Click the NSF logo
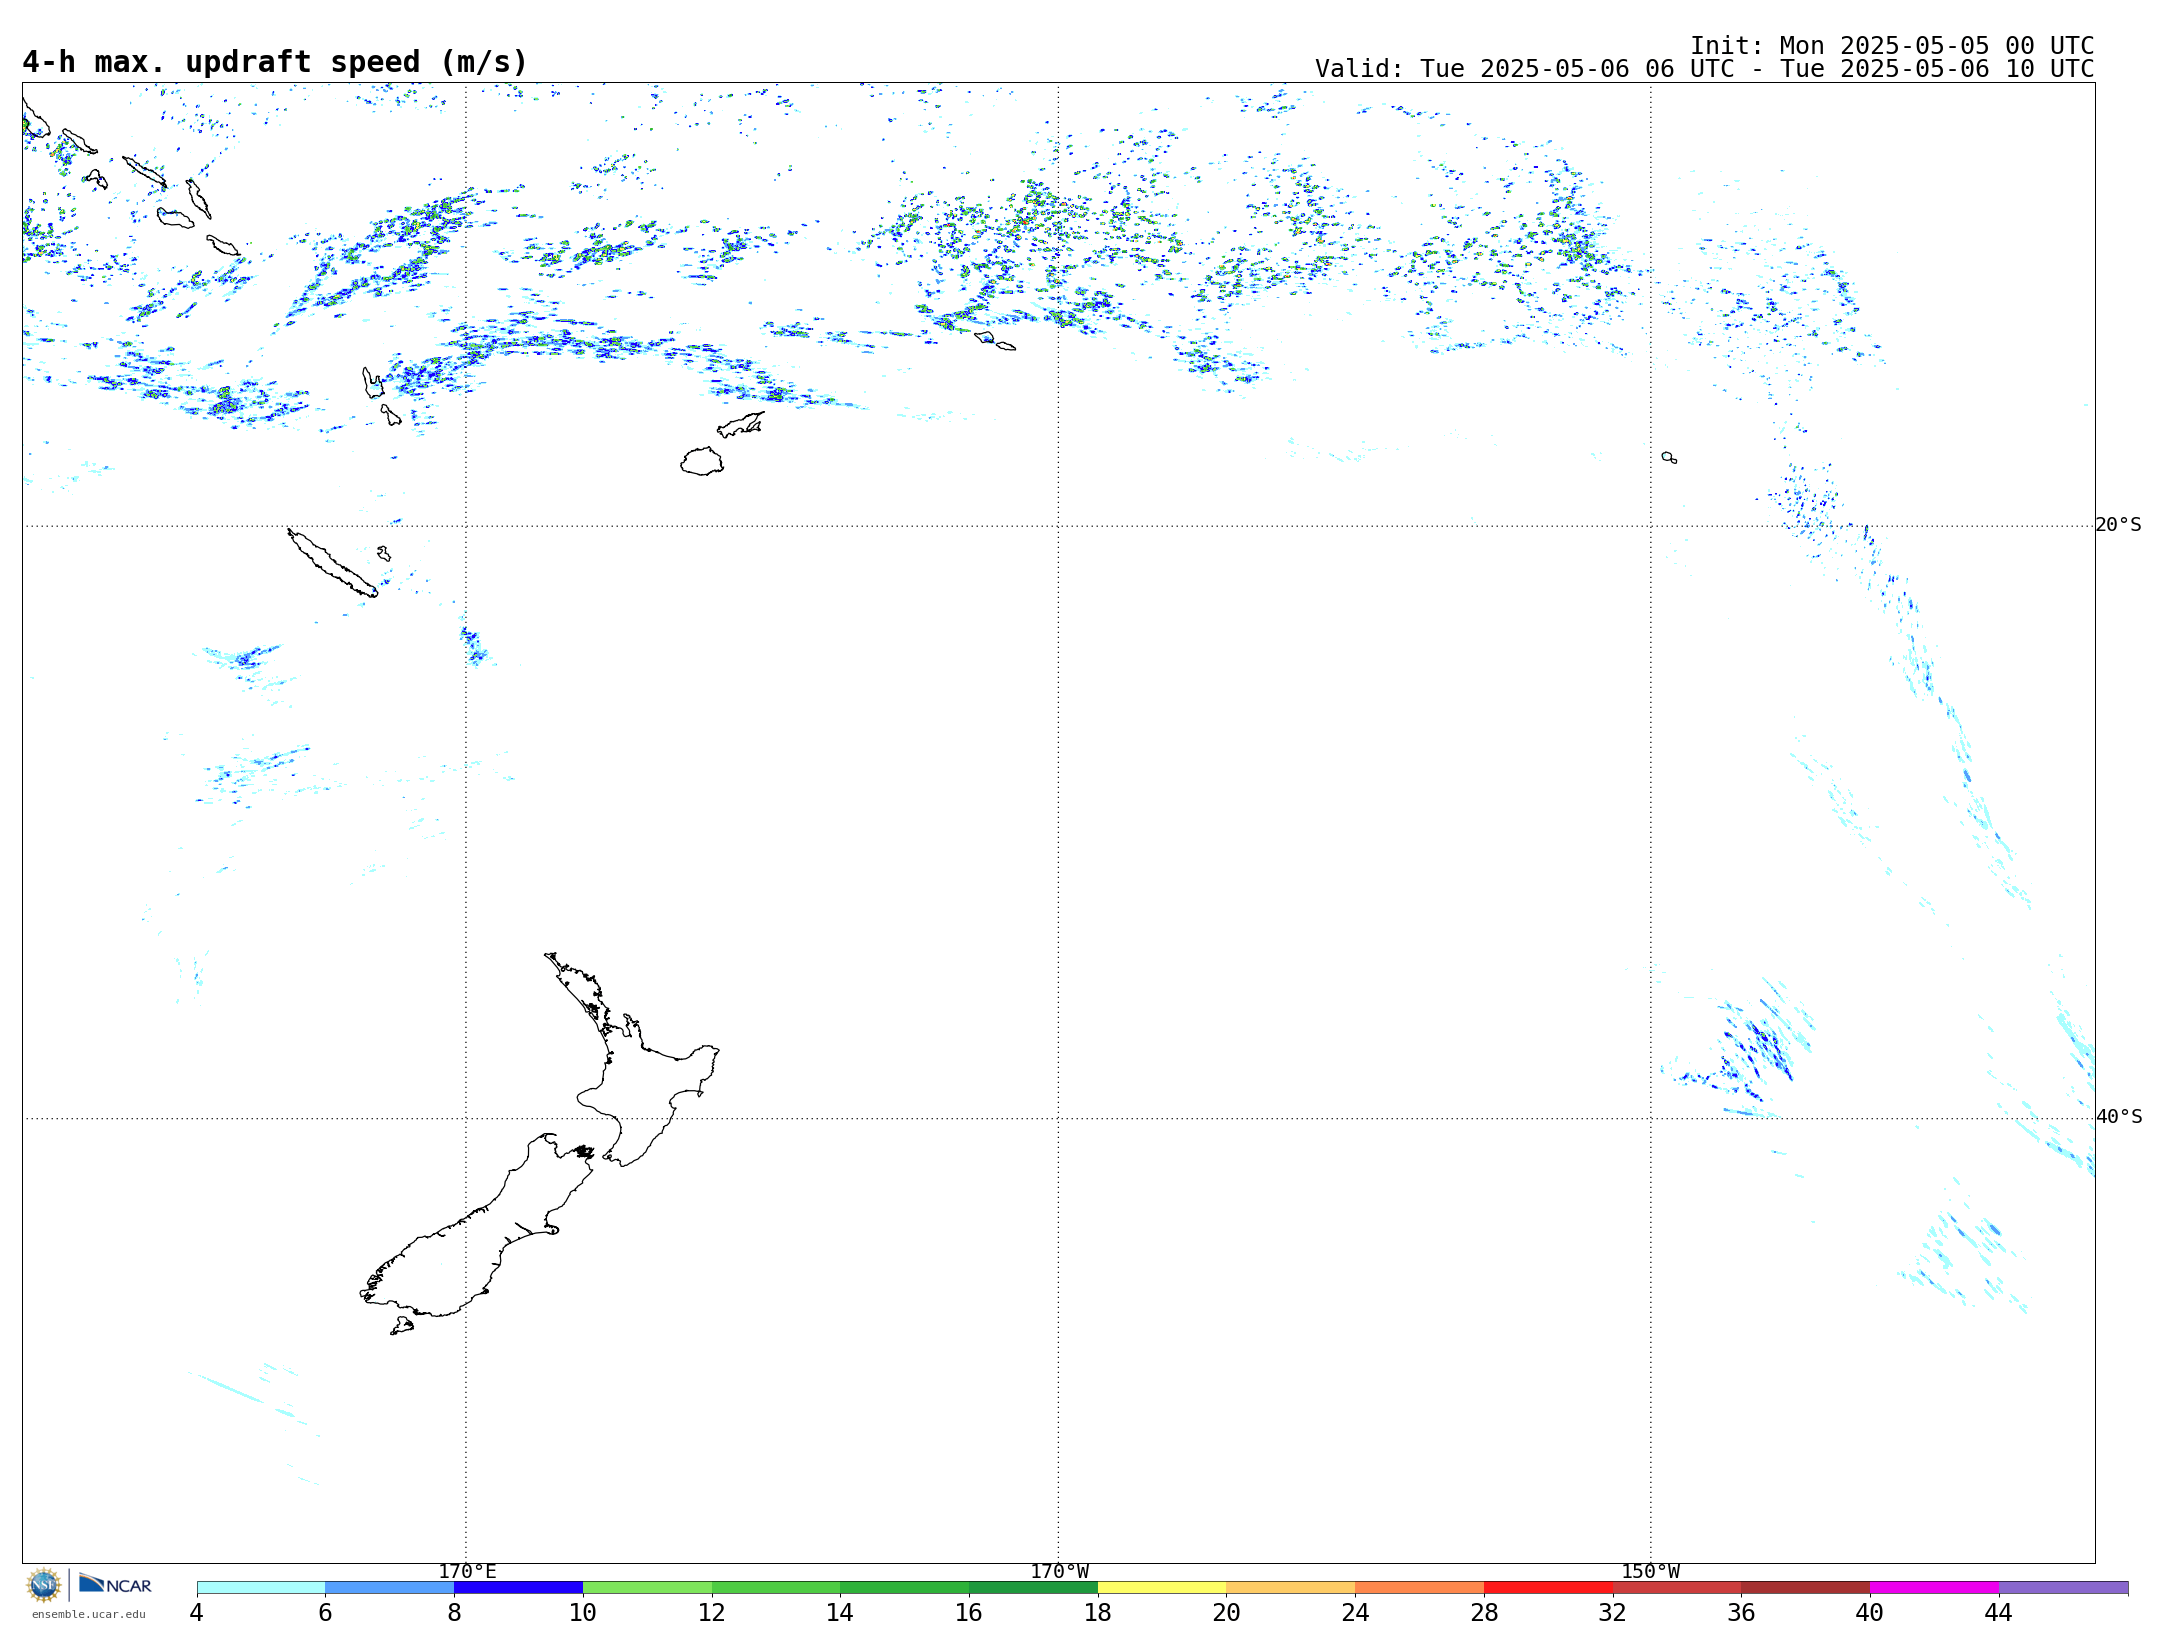The image size is (2160, 1626). coord(44,1585)
